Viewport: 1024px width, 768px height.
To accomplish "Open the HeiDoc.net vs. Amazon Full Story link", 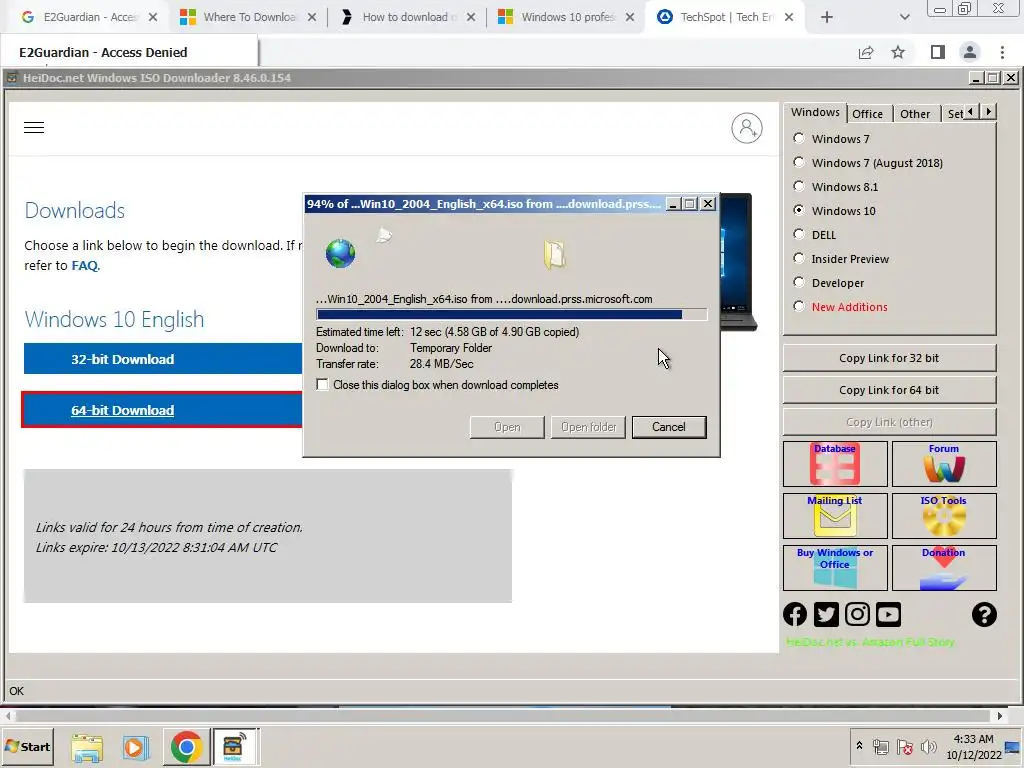I will click(x=870, y=642).
